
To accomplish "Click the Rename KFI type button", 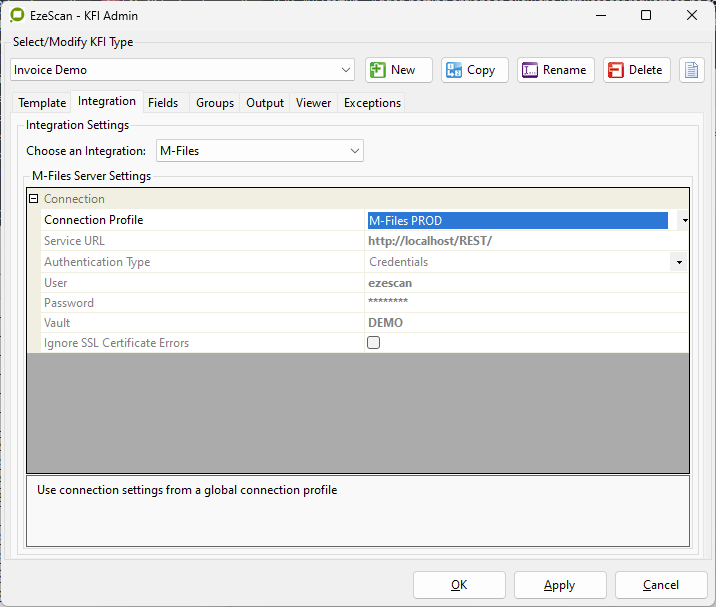I will click(555, 70).
